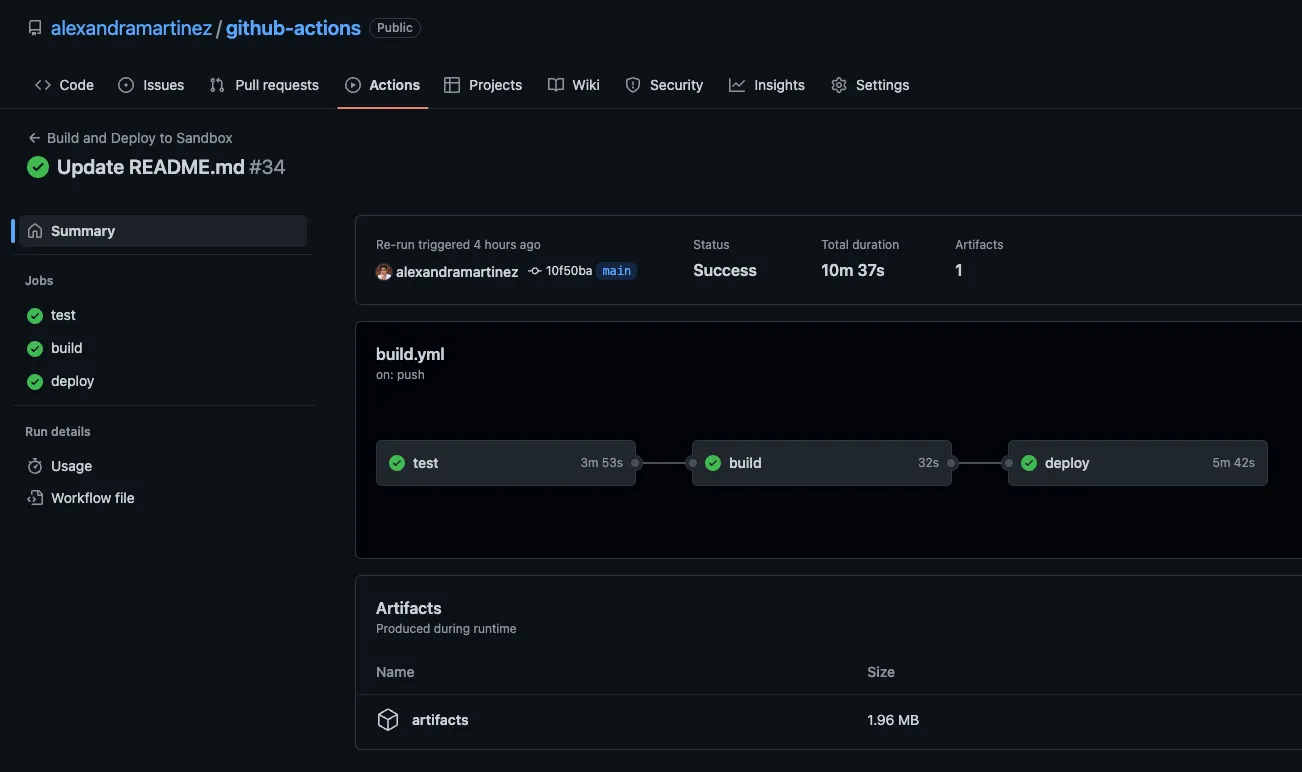Screen dimensions: 1302x772
Task: Click the green check beside sidebar deploy job
Action: pos(35,381)
